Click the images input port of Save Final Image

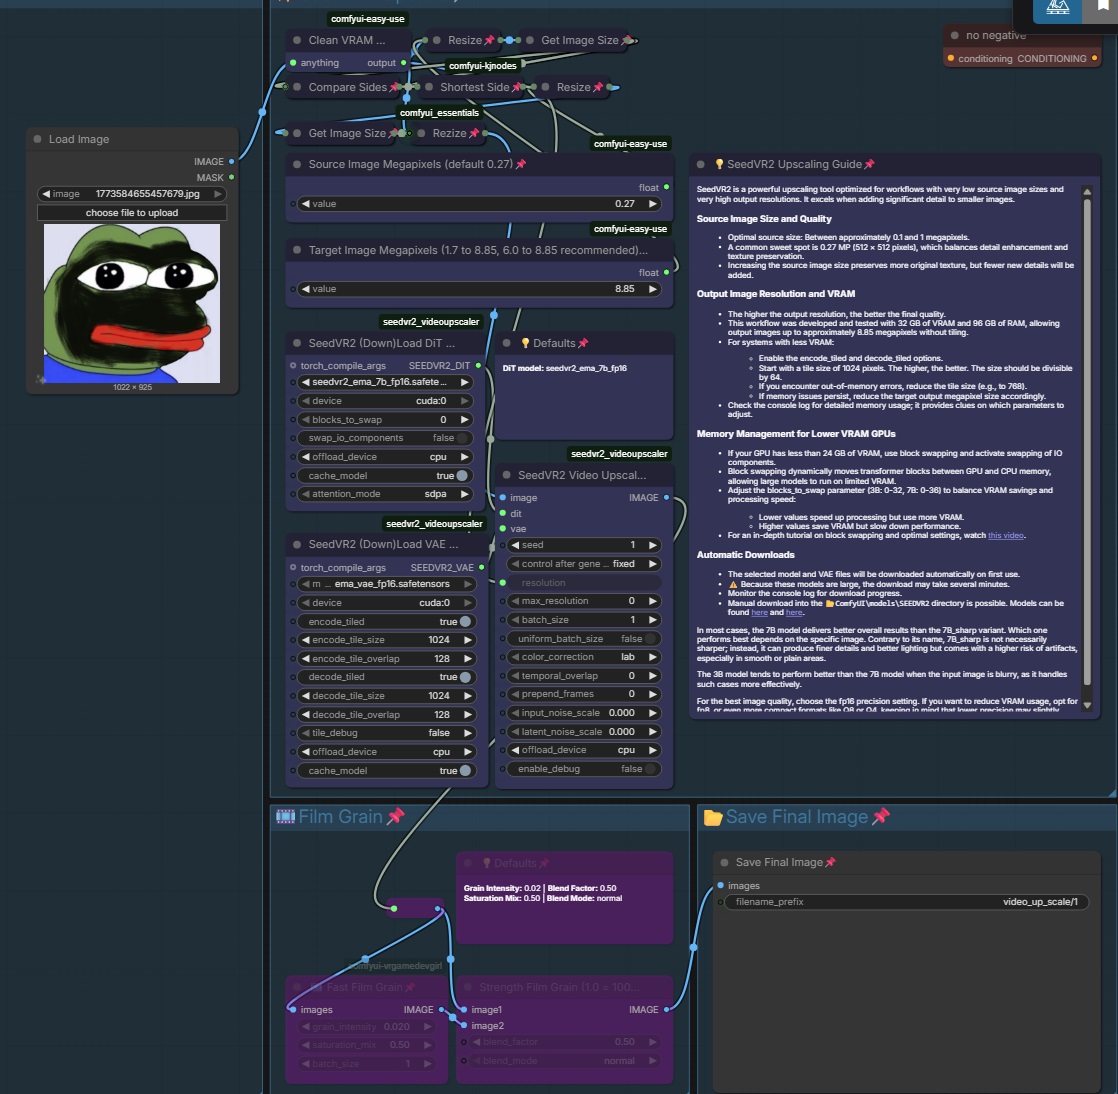(720, 885)
